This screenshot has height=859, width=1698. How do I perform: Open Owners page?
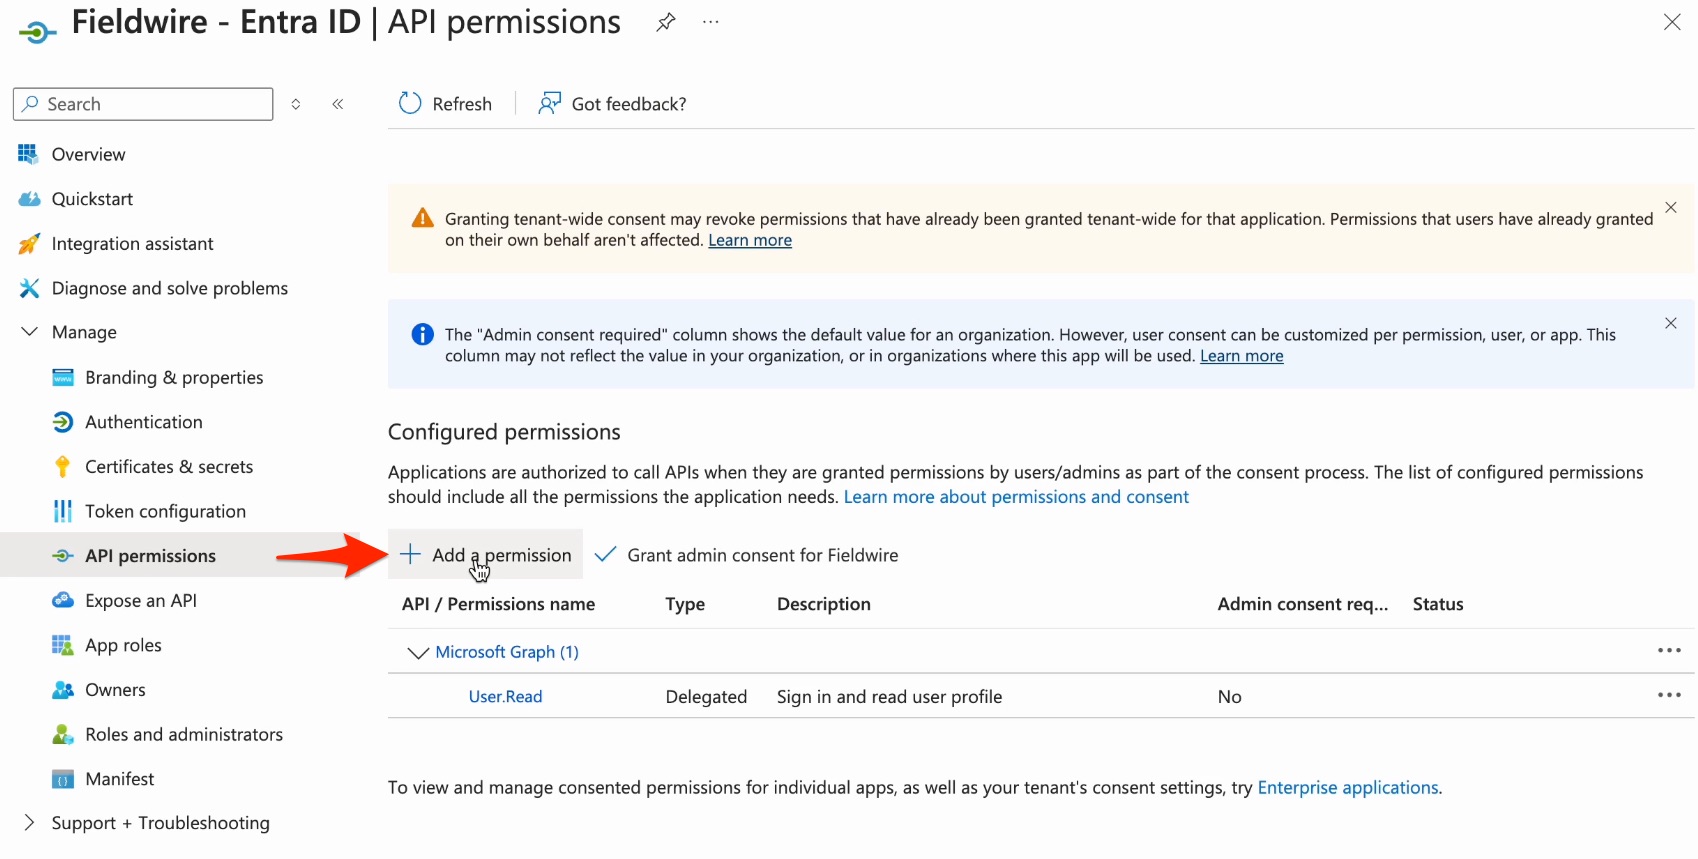[115, 690]
